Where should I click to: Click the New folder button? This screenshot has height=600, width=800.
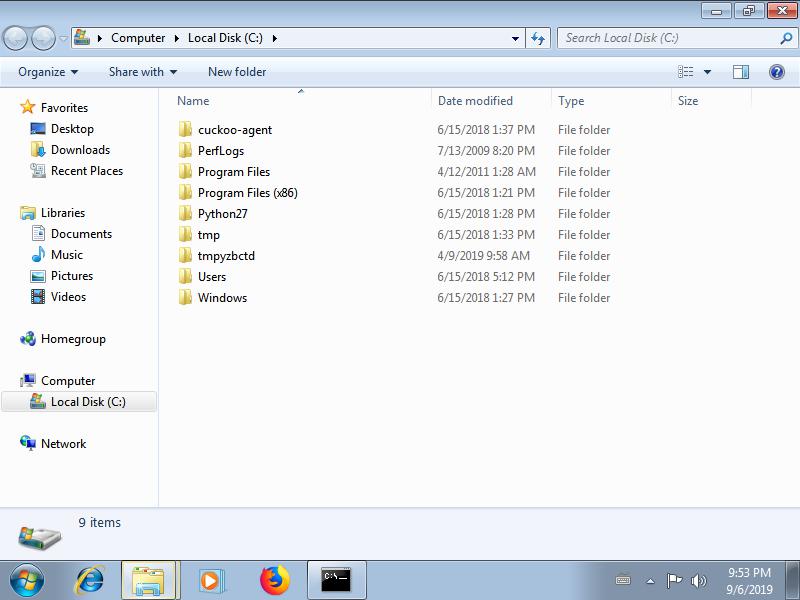(x=237, y=72)
